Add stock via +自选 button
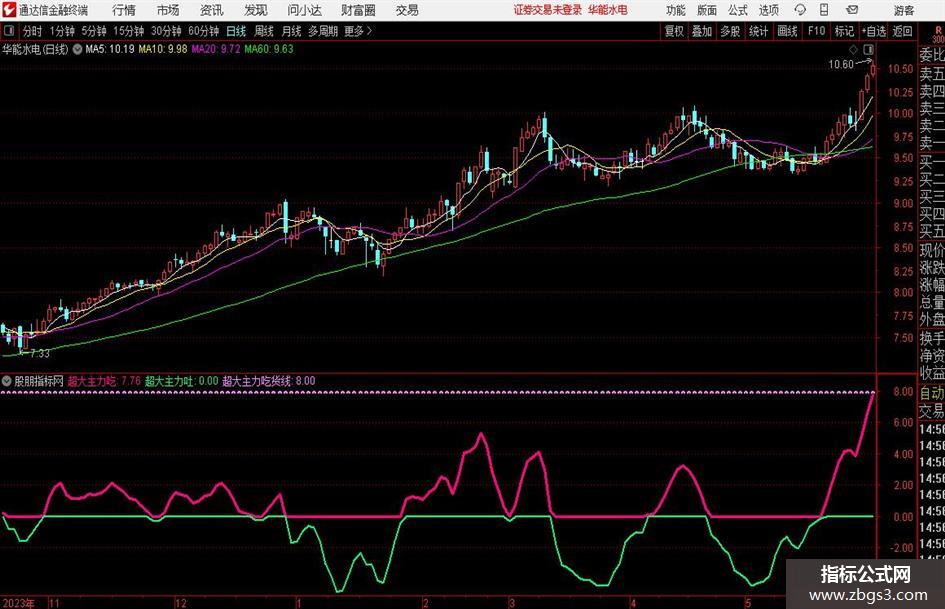945x609 pixels. [x=873, y=31]
